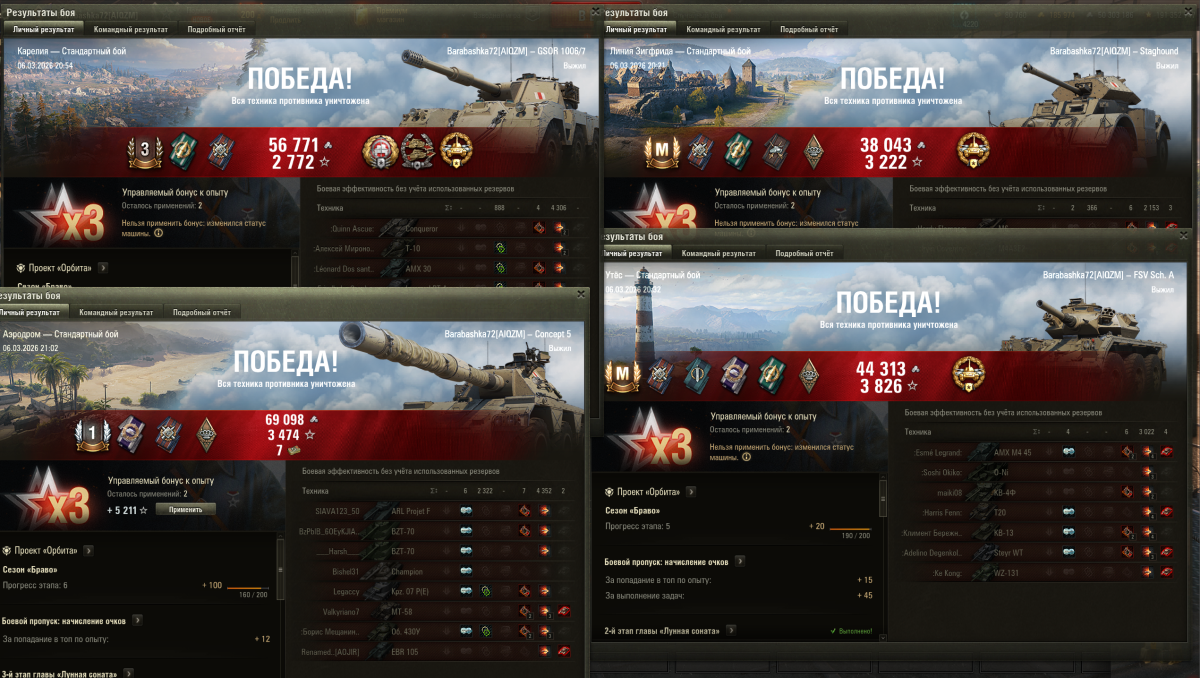Screen dimensions: 1200x678
Task: Expand 2-й этап главы «Лунная соната» arrow
Action: (x=731, y=631)
